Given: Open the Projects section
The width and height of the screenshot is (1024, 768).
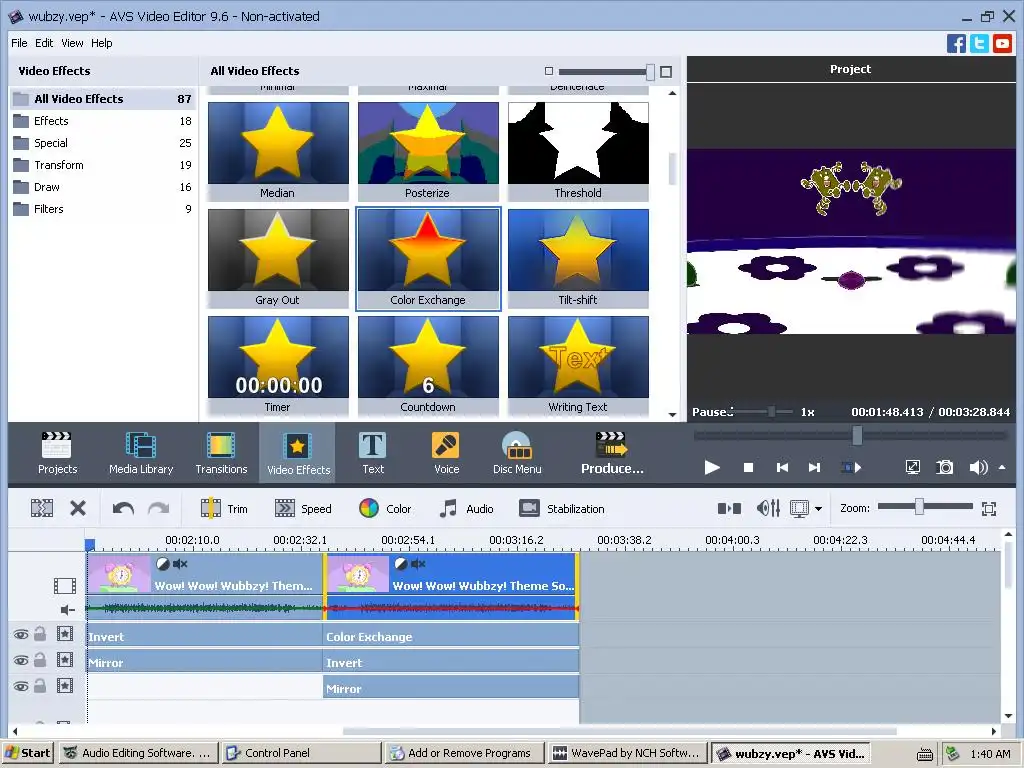Looking at the screenshot, I should pos(57,453).
